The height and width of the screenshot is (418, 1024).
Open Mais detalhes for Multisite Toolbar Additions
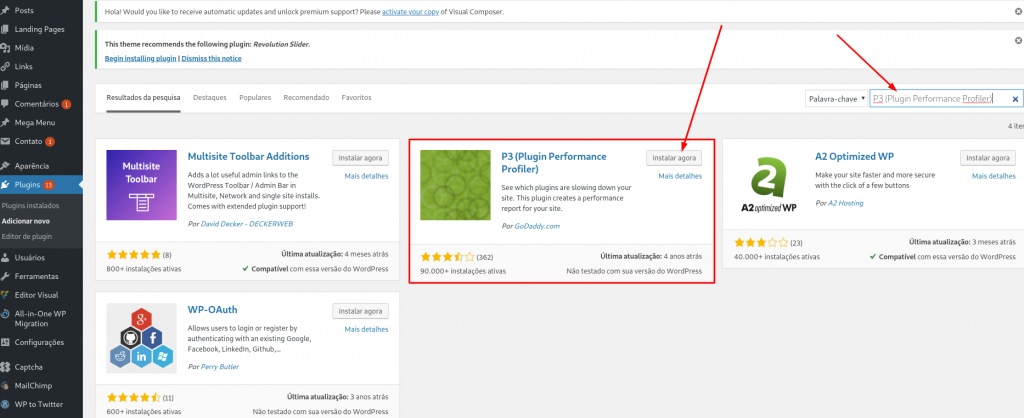366,176
